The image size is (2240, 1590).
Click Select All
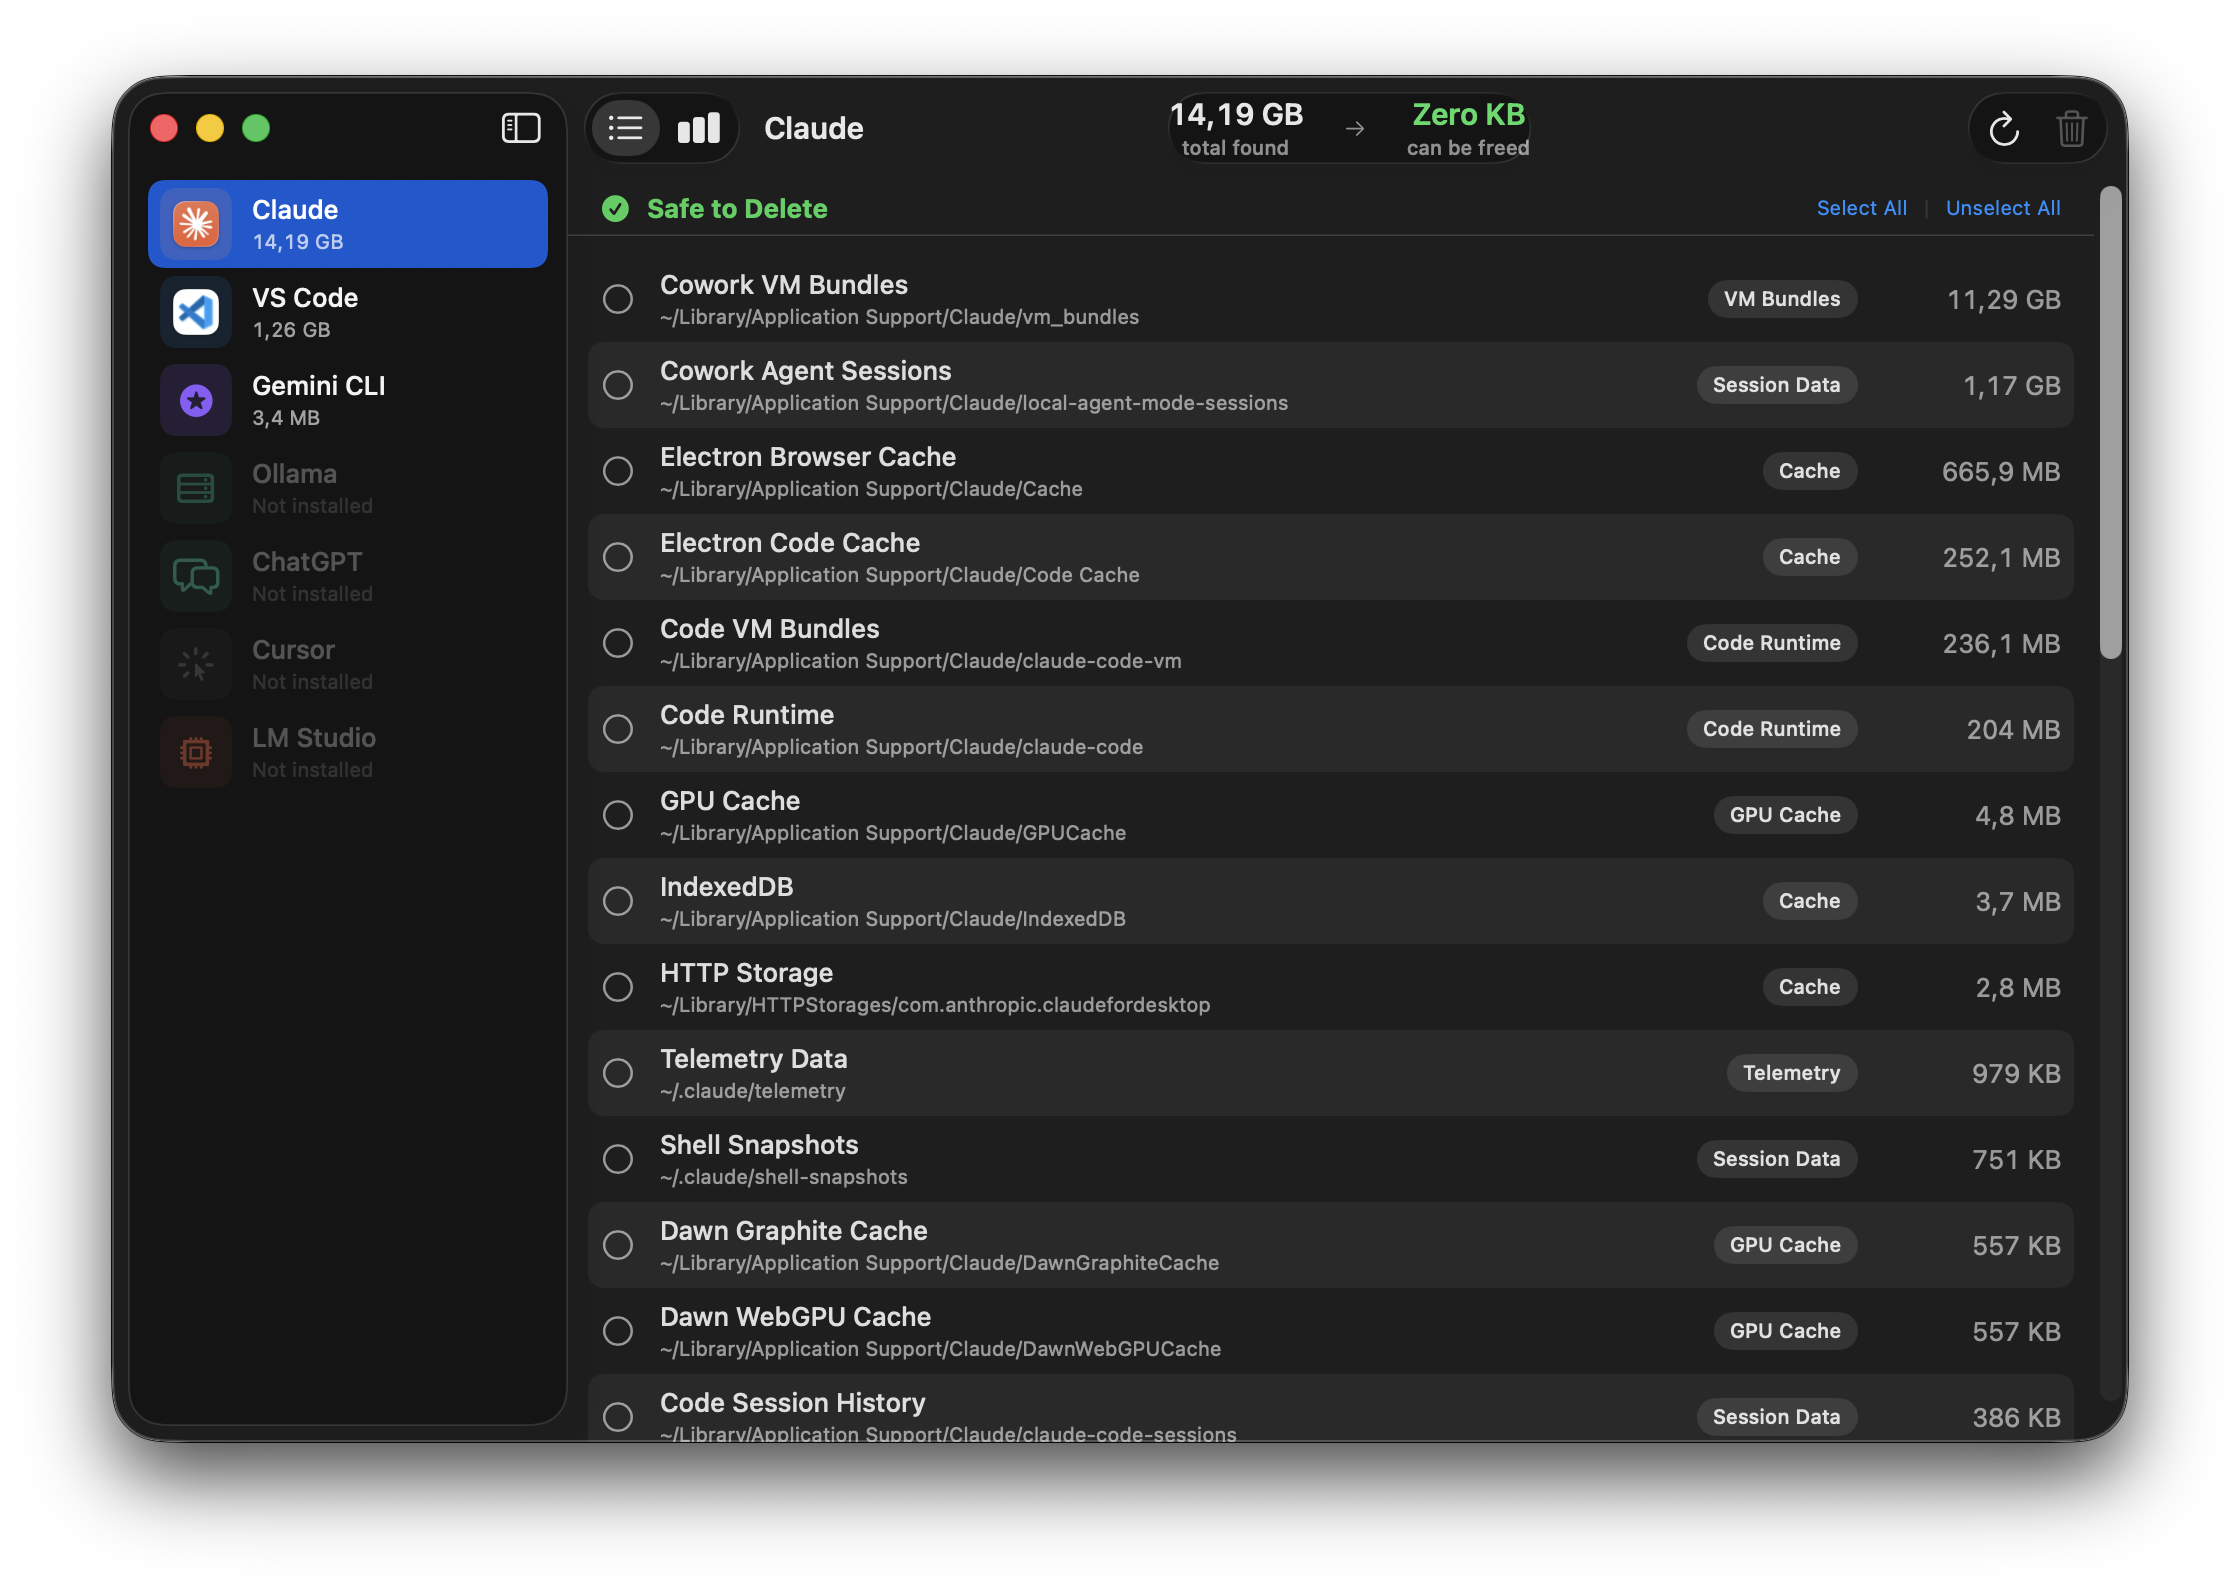pyautogui.click(x=1861, y=207)
